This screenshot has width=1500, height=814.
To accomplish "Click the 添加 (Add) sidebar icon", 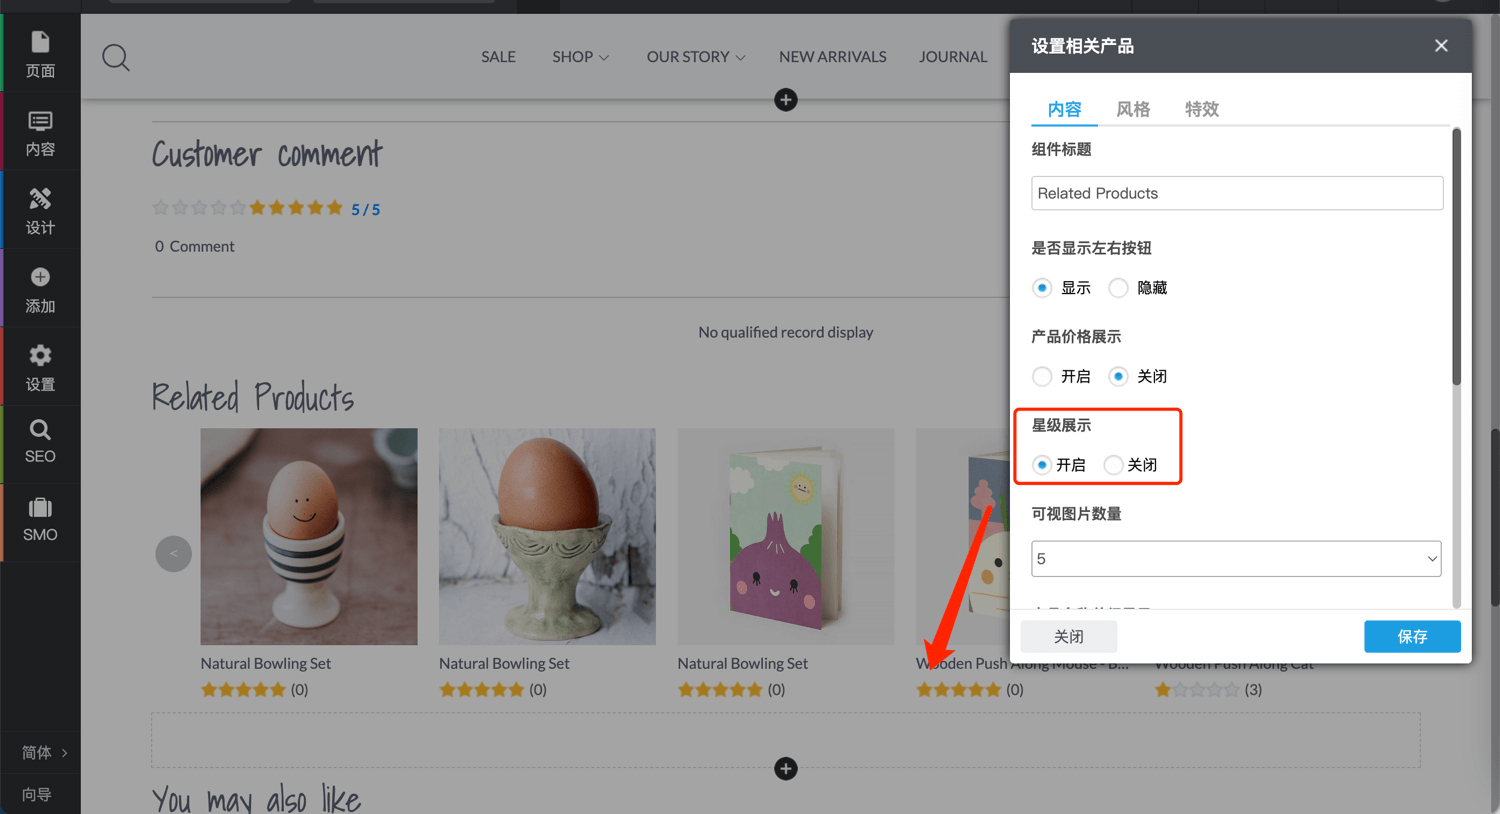I will click(40, 289).
